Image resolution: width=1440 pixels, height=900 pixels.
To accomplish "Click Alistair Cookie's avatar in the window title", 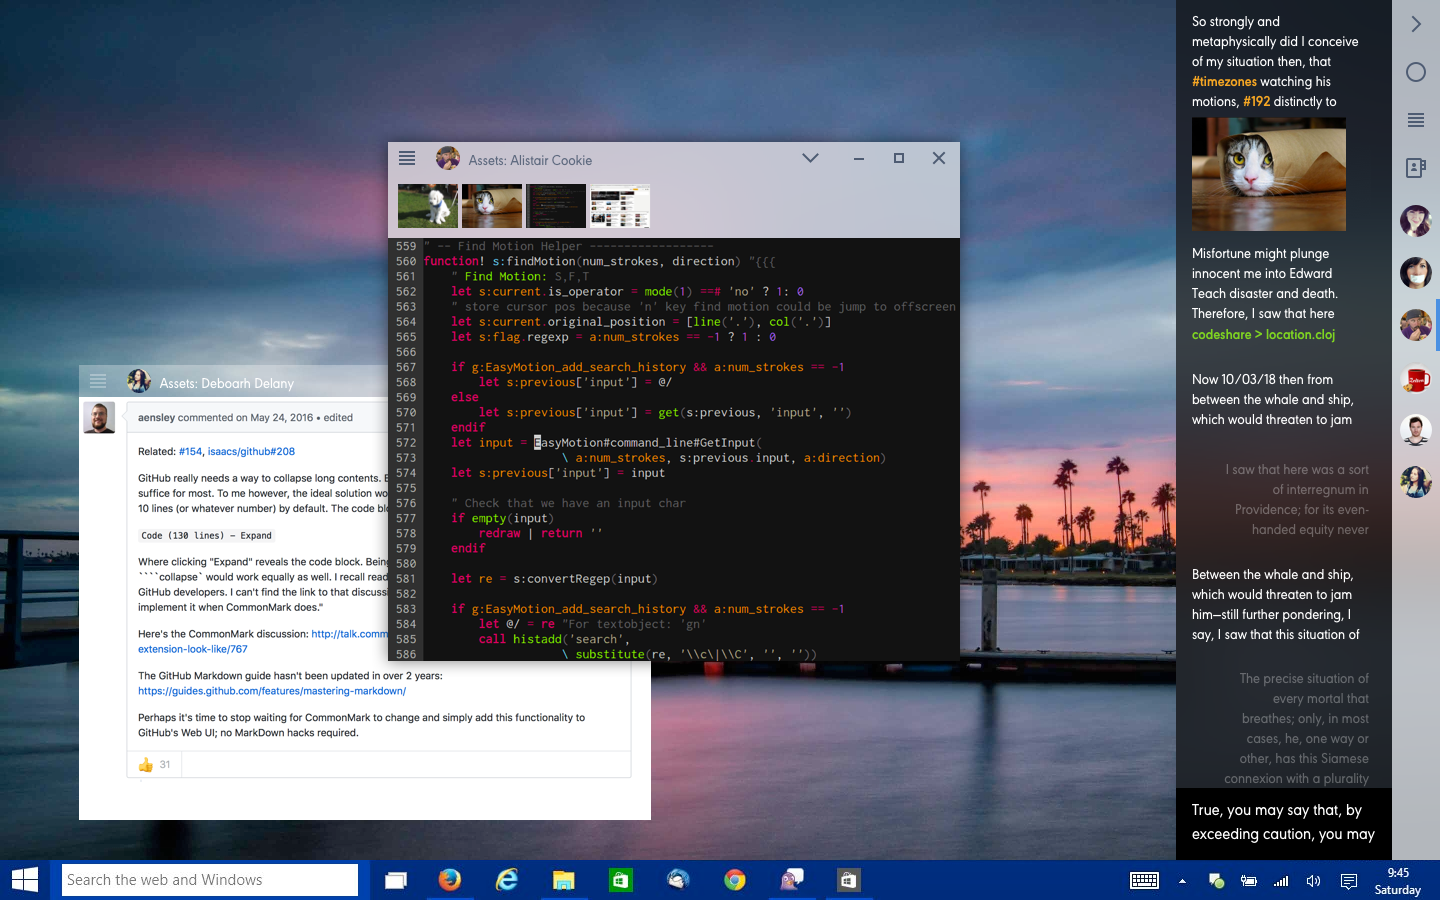I will coord(448,159).
